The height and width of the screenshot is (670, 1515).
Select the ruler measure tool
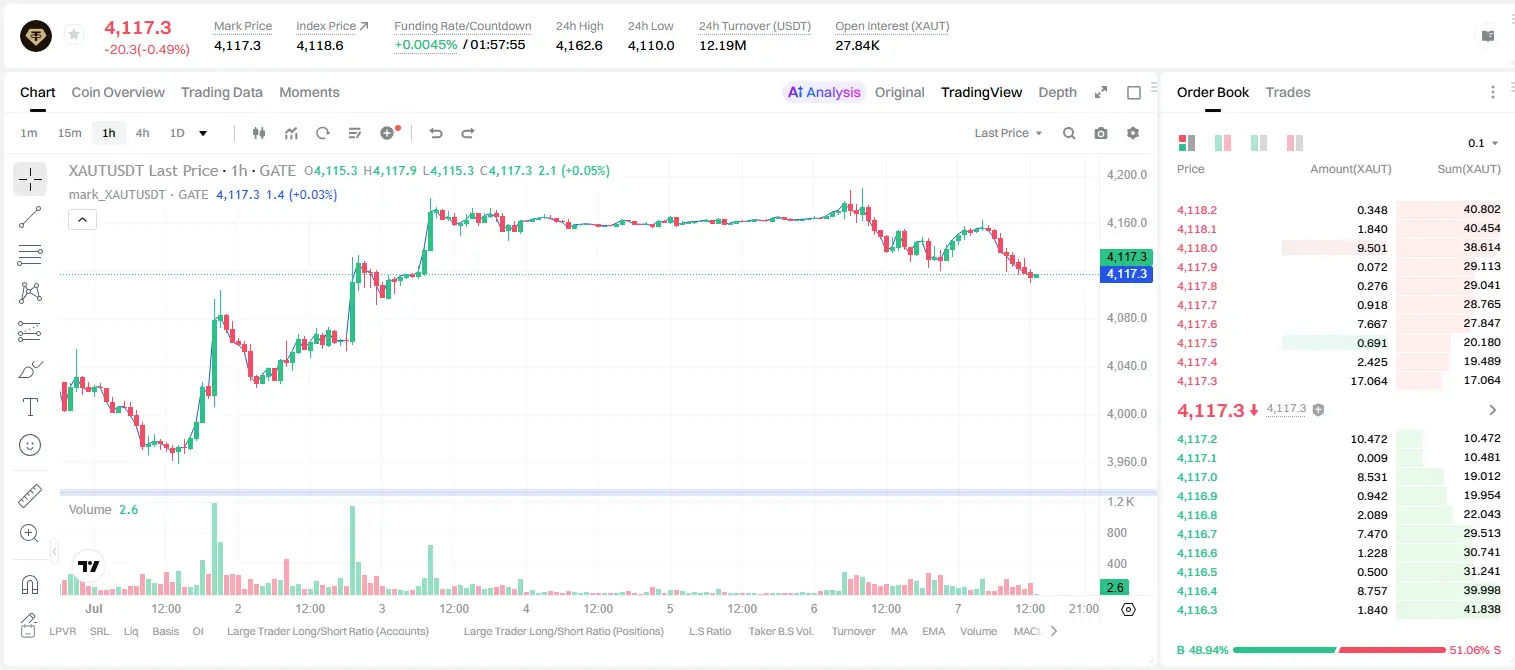30,496
